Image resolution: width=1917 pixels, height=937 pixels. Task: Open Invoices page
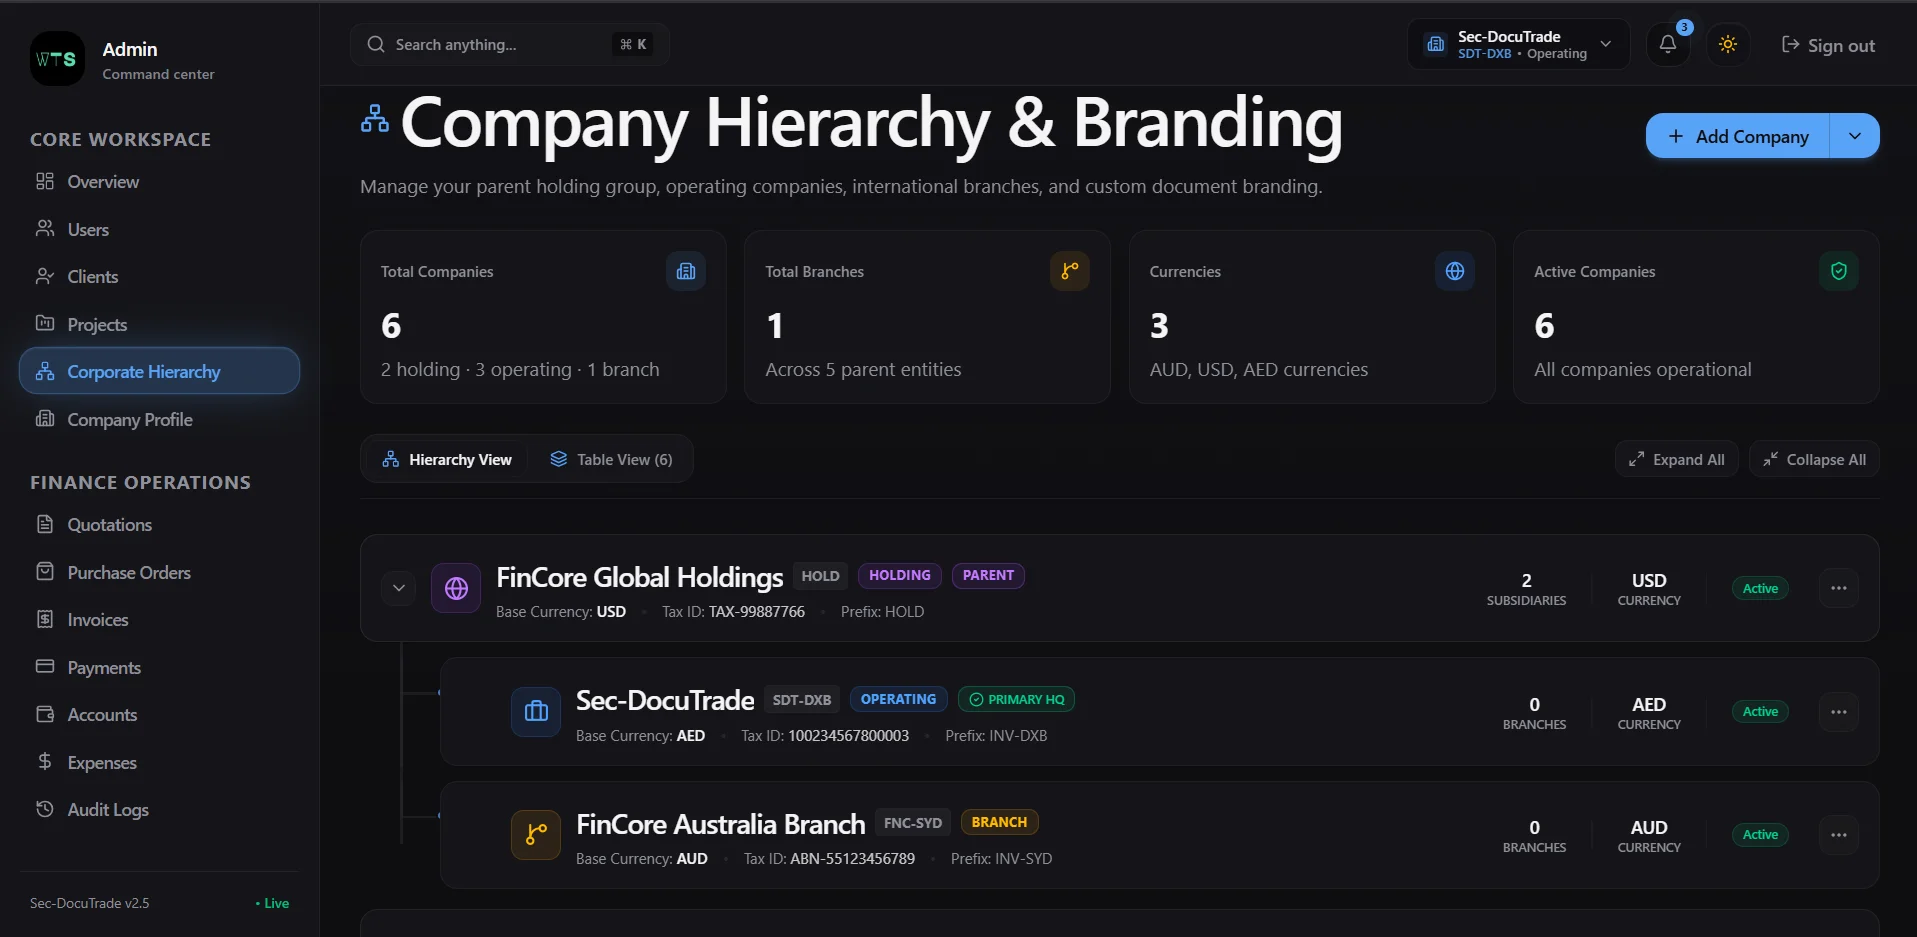pyautogui.click(x=159, y=620)
